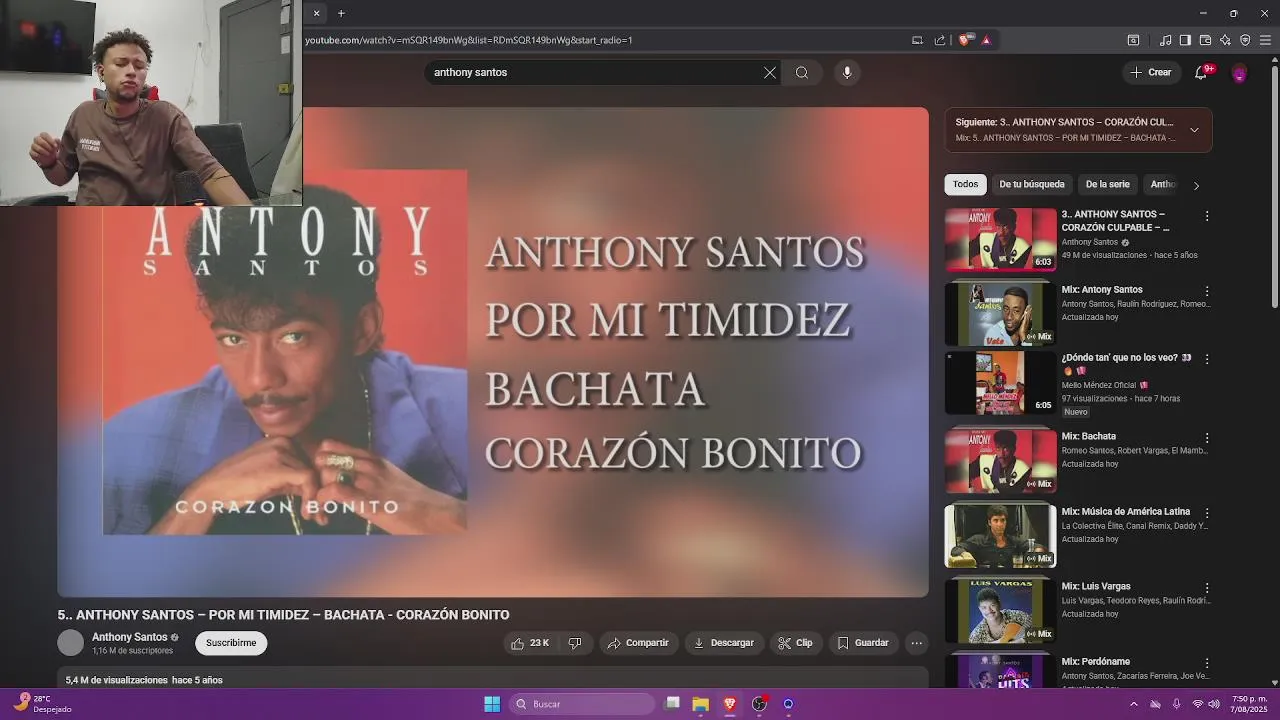This screenshot has height=720, width=1280.
Task: Open Brave browser from the taskbar
Action: coord(730,704)
